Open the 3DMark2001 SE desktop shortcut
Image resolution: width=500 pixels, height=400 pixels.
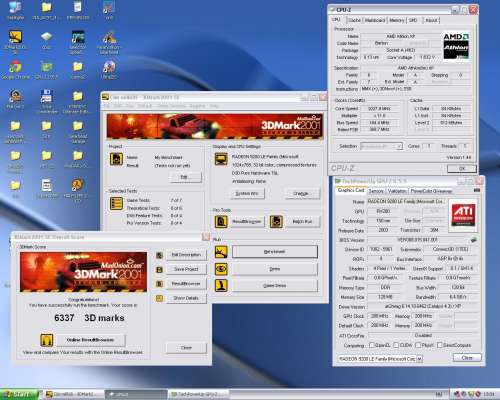pos(15,41)
